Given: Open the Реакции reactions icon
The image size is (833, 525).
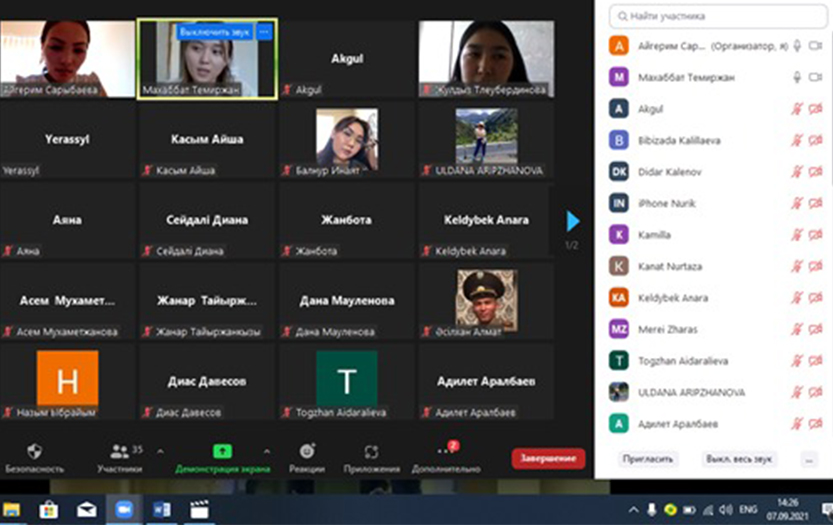Looking at the screenshot, I should click(307, 452).
